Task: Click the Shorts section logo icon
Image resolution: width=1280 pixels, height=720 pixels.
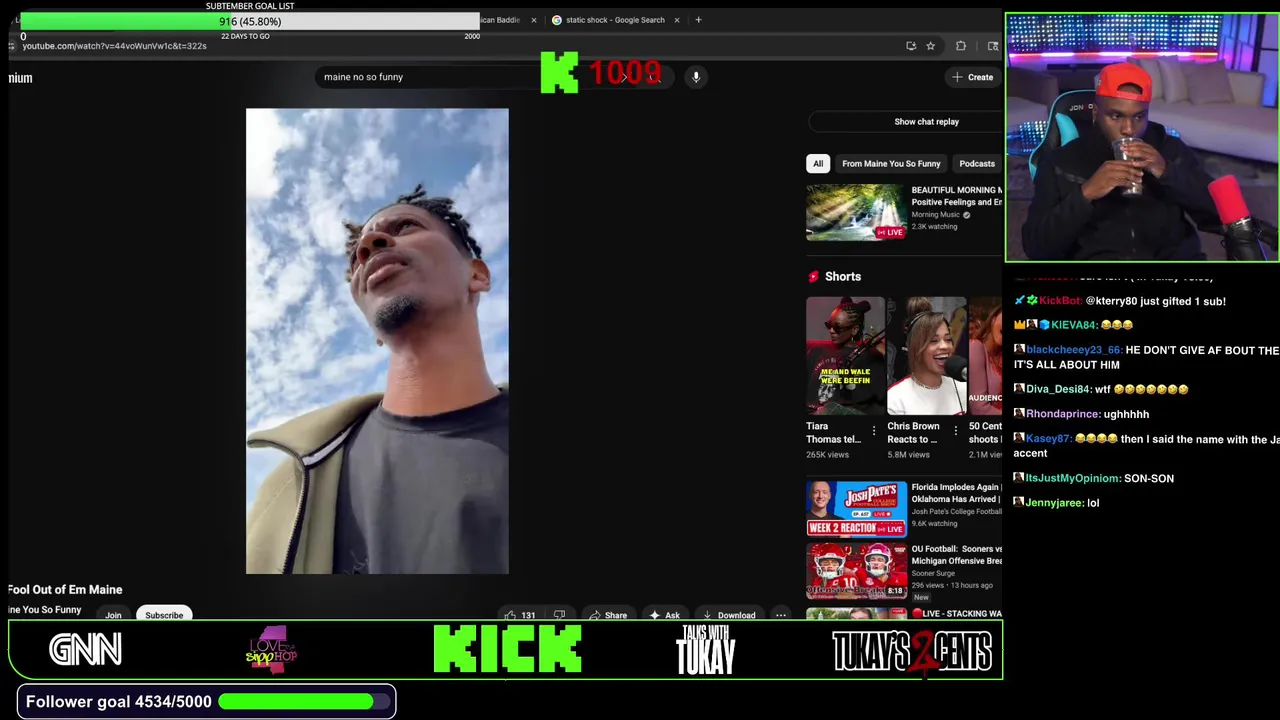Action: click(813, 277)
